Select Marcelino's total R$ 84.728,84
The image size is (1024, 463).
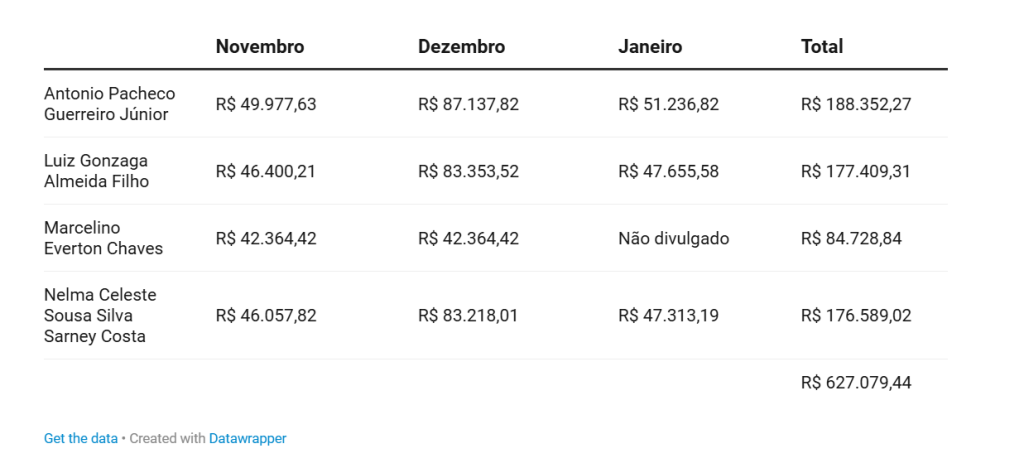click(851, 238)
